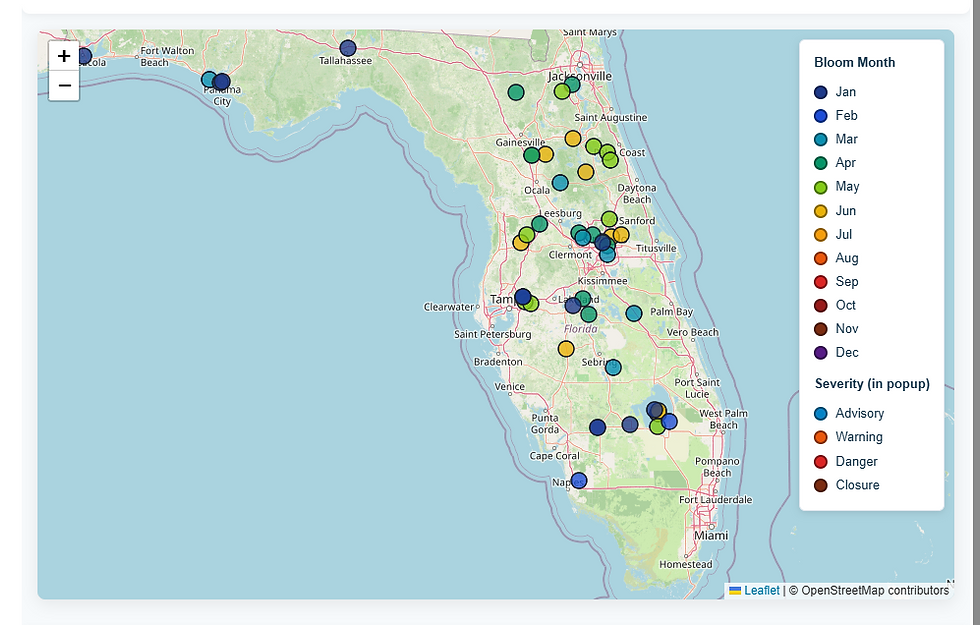Click the yellow marker north of Gainesville toward Saint Augustine
Screen dimensions: 980x625
[x=572, y=138]
